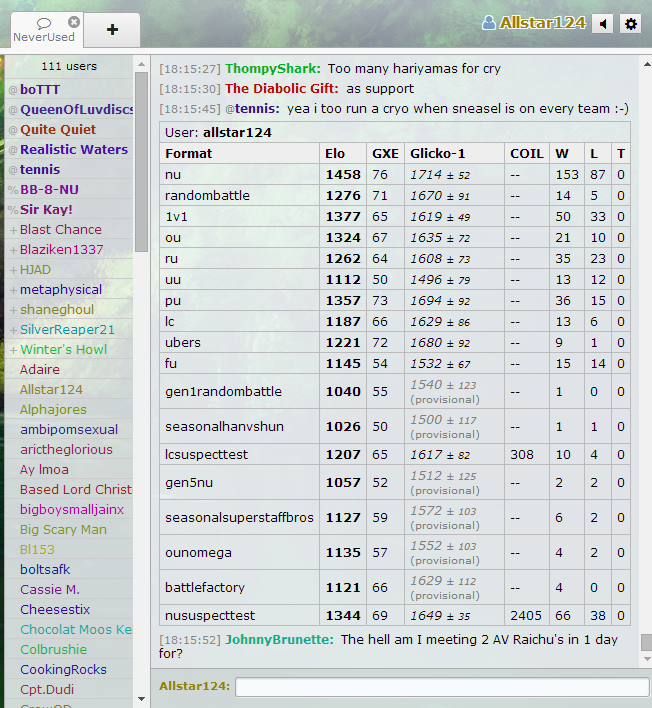Click tennis username in chat message
Screen dimensions: 652x708
coord(257,108)
